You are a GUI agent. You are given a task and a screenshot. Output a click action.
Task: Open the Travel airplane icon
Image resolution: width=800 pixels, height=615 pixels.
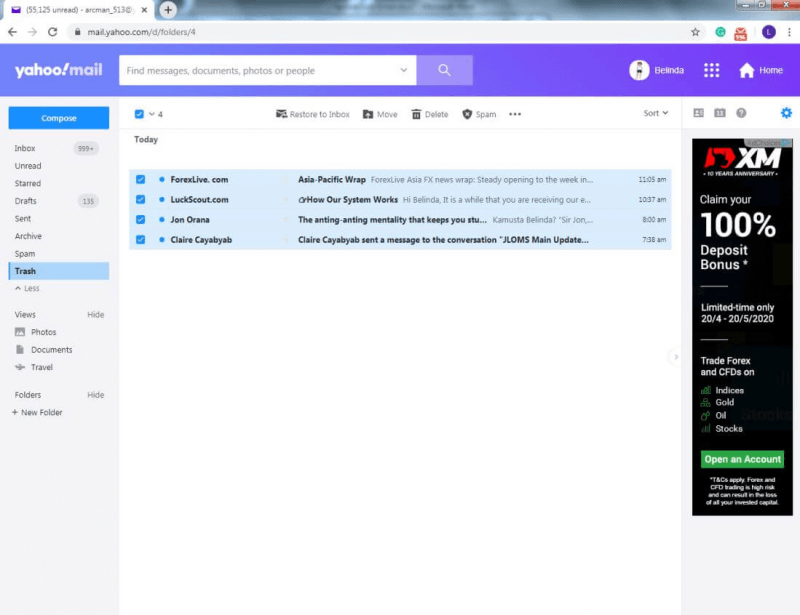(x=20, y=367)
